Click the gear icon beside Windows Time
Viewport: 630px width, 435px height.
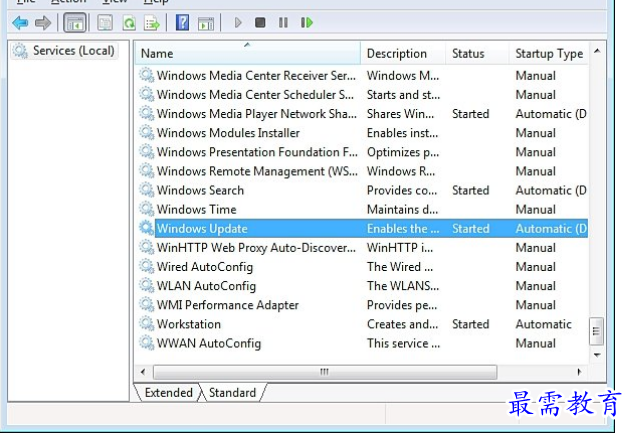tap(147, 209)
